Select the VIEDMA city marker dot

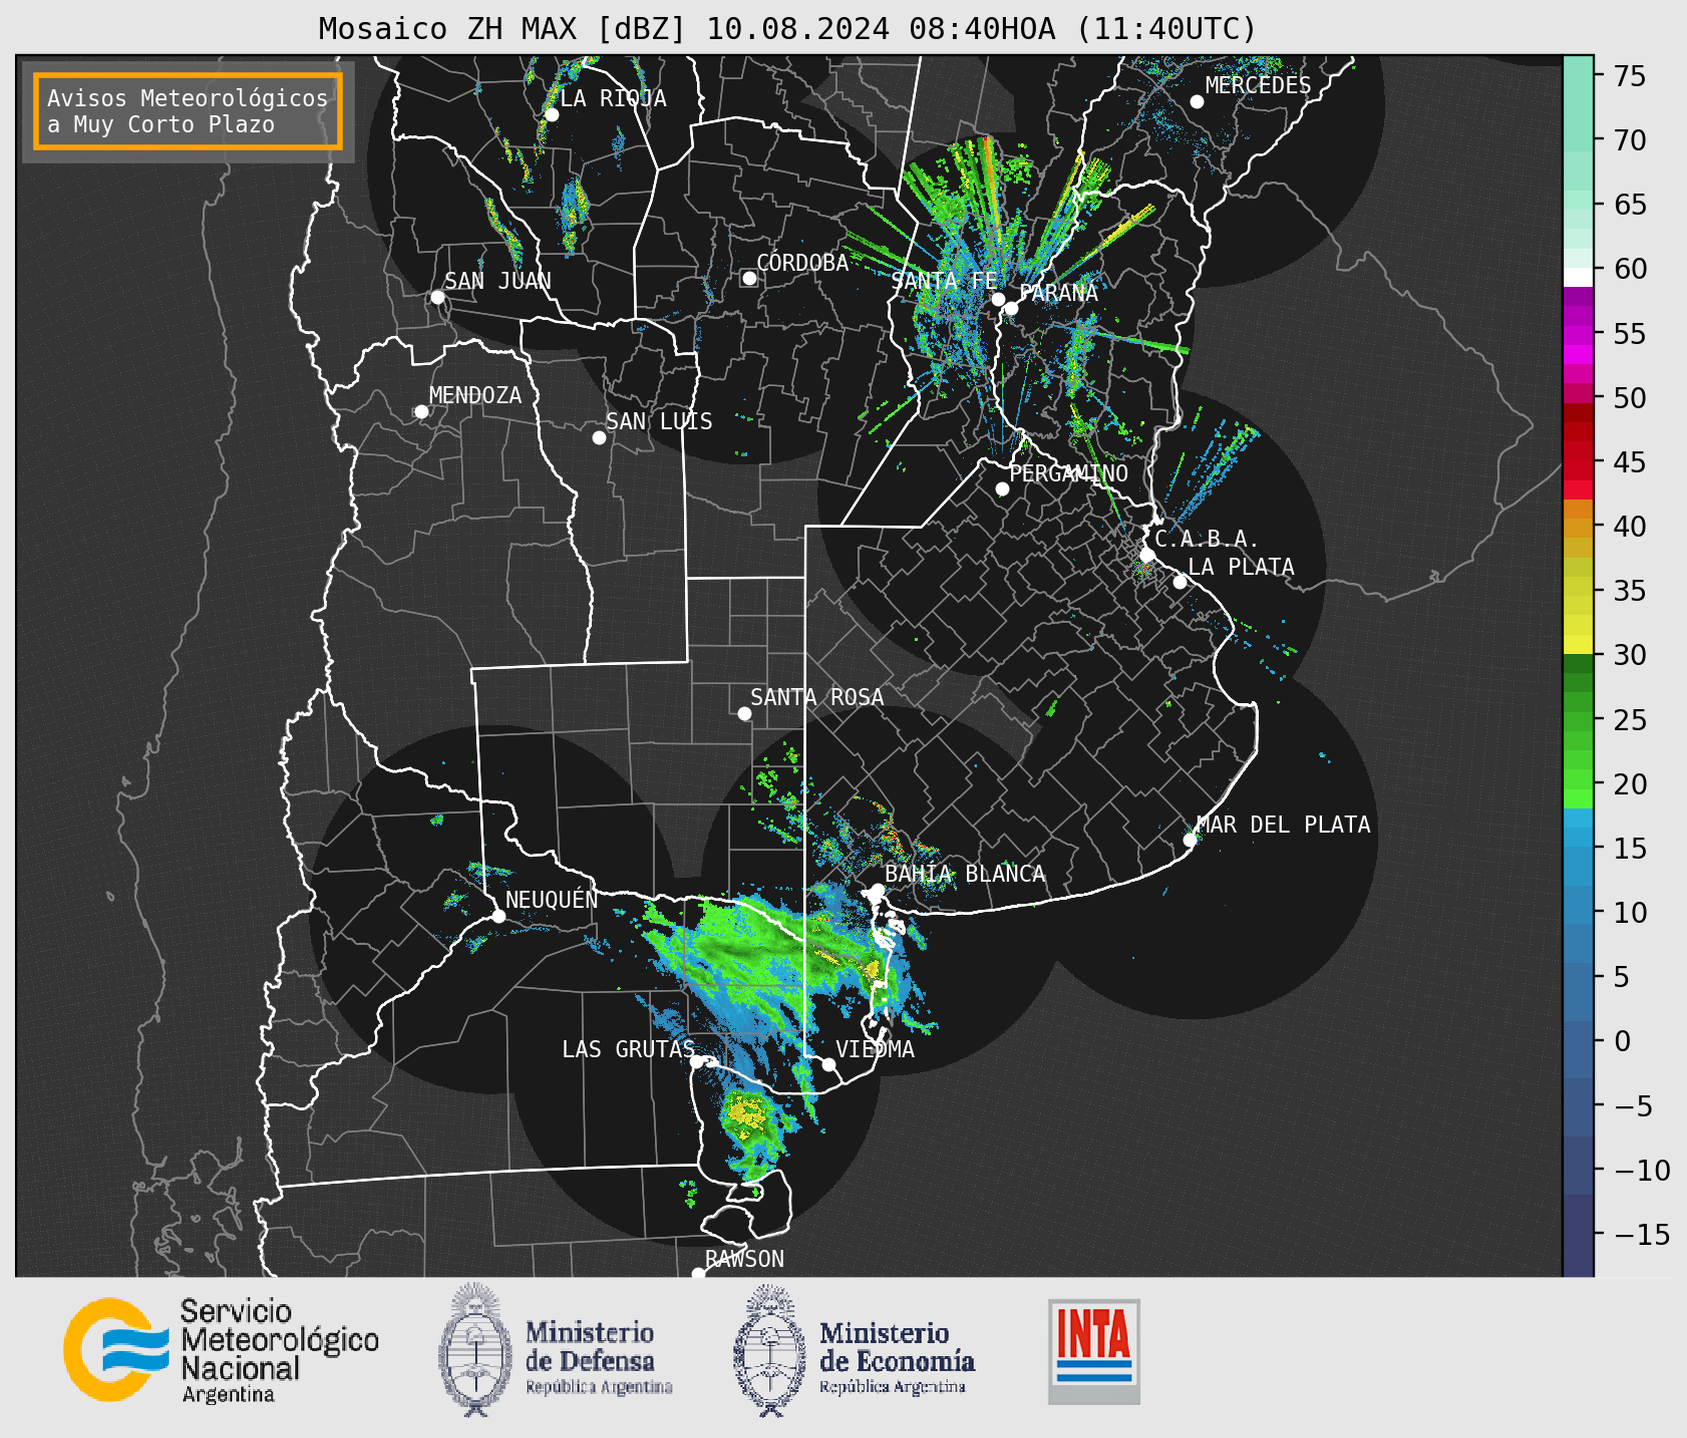click(x=829, y=1064)
